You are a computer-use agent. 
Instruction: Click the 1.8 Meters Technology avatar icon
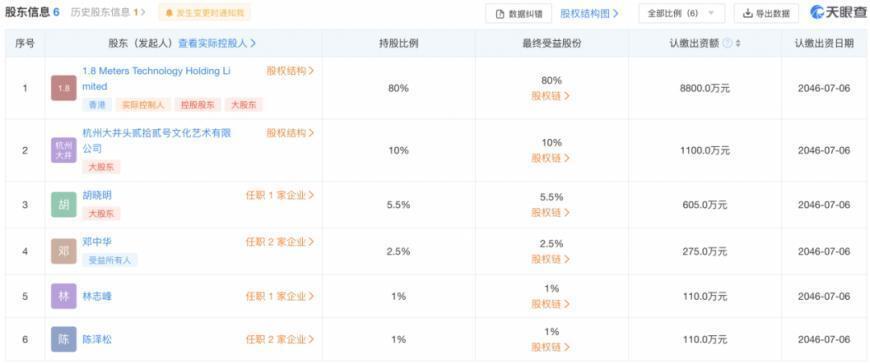64,88
